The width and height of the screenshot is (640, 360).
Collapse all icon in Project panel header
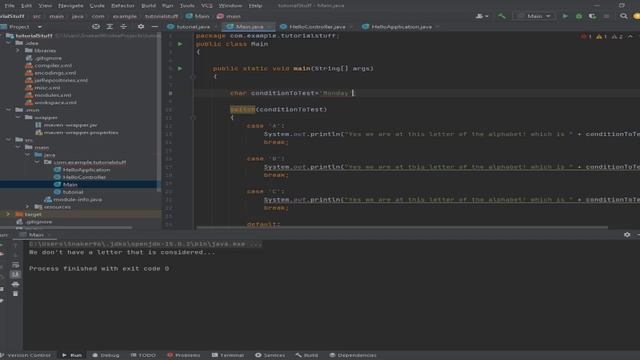123,27
